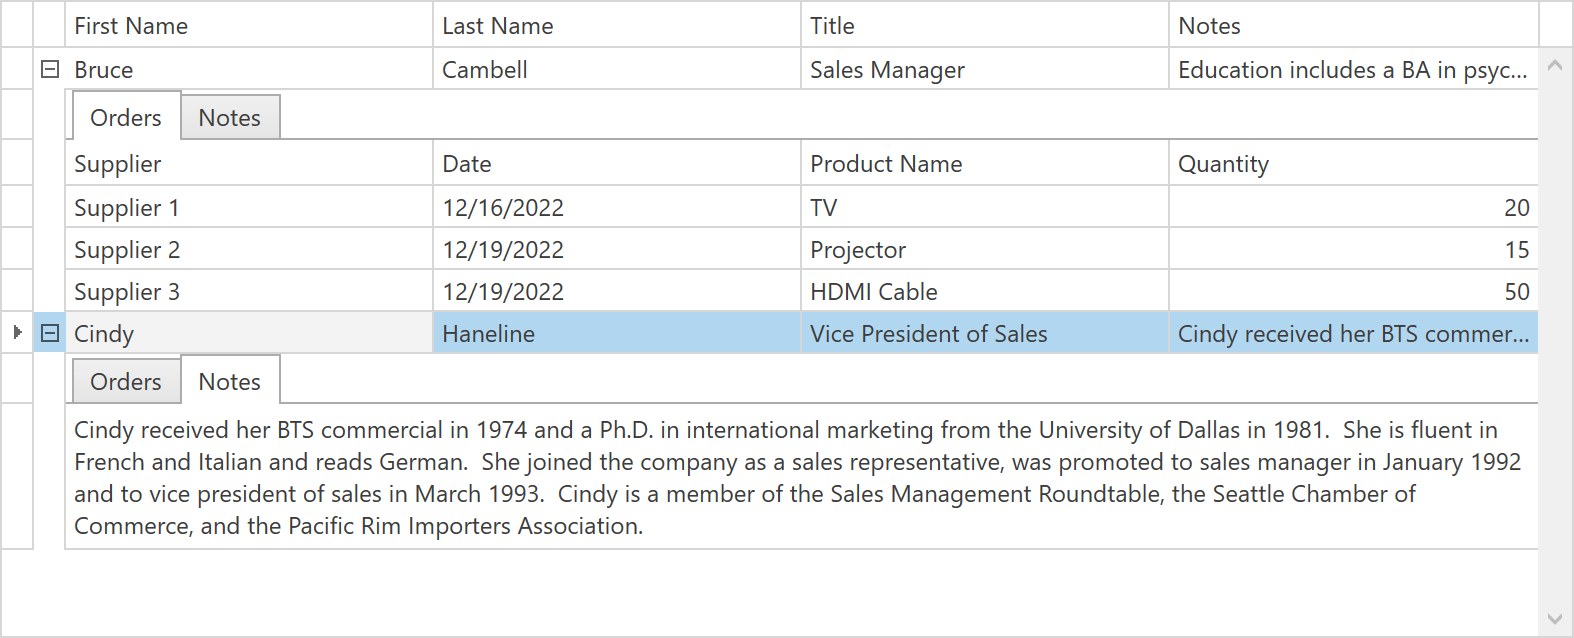This screenshot has width=1574, height=638.
Task: Sort by the Last Name column header
Action: tap(616, 26)
